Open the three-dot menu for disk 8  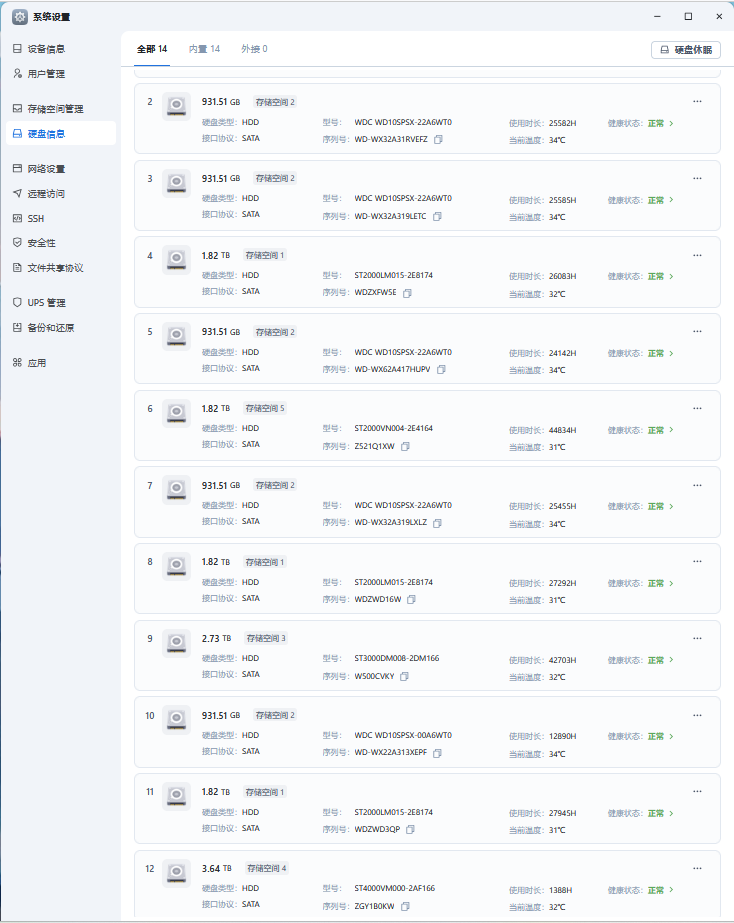click(x=697, y=561)
